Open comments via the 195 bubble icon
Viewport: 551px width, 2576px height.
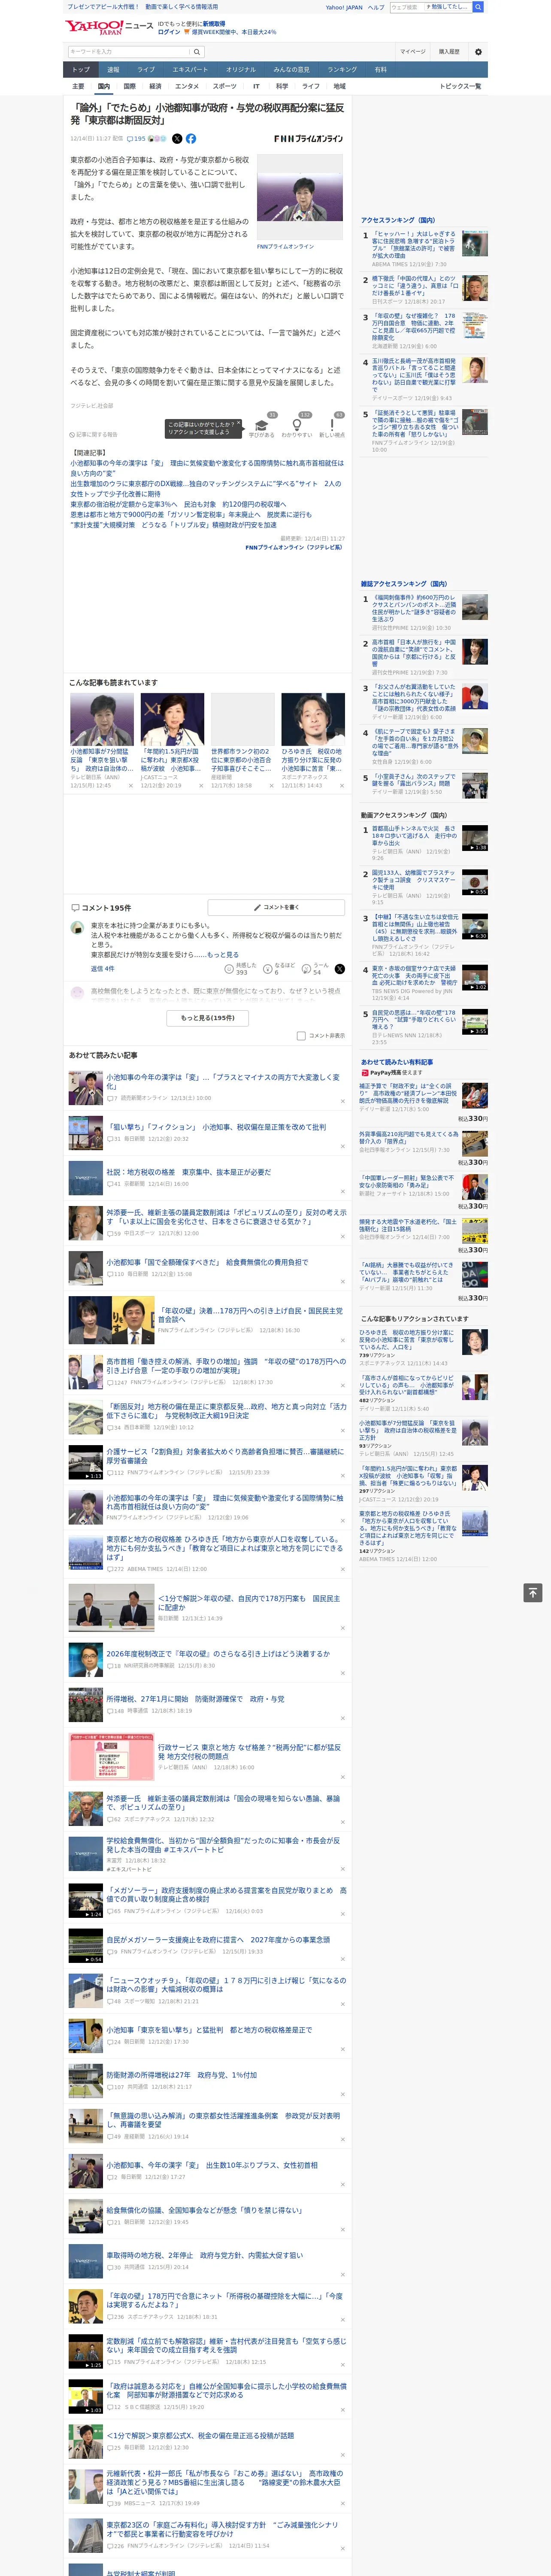[x=136, y=139]
